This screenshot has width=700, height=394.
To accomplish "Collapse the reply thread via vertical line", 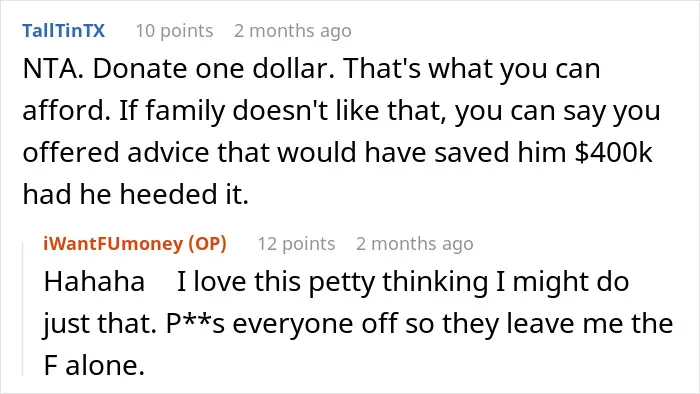I will tap(23, 308).
